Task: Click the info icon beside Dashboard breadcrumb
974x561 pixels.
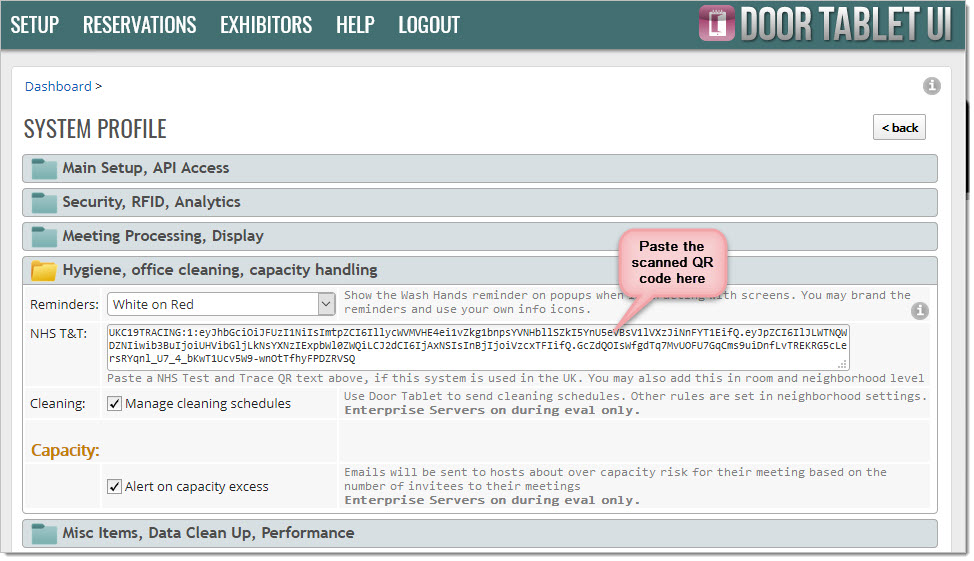Action: click(931, 86)
